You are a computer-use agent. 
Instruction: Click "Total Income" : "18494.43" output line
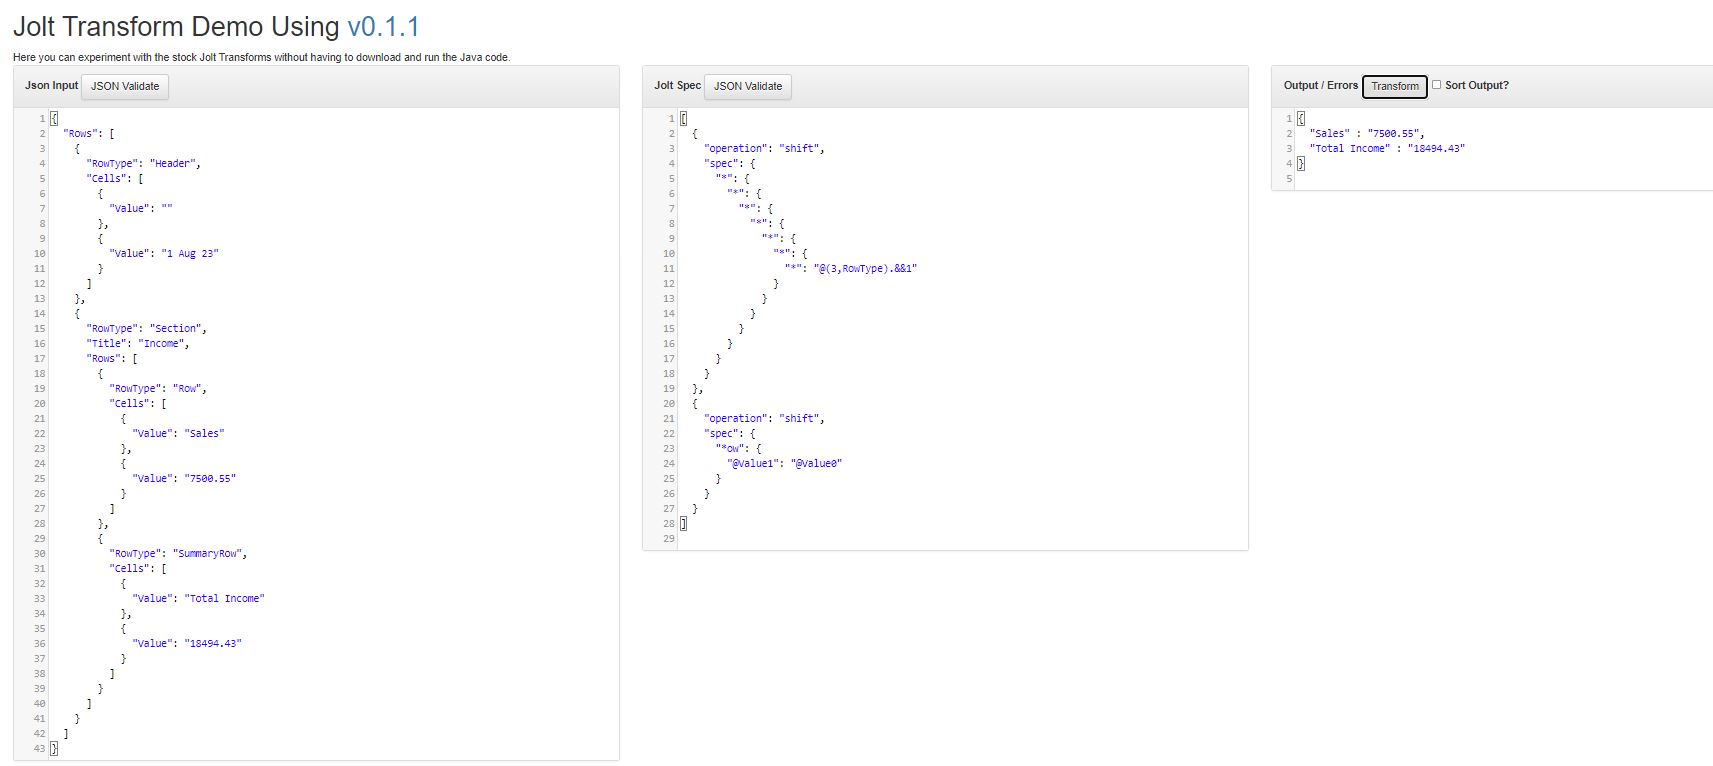tap(1387, 148)
